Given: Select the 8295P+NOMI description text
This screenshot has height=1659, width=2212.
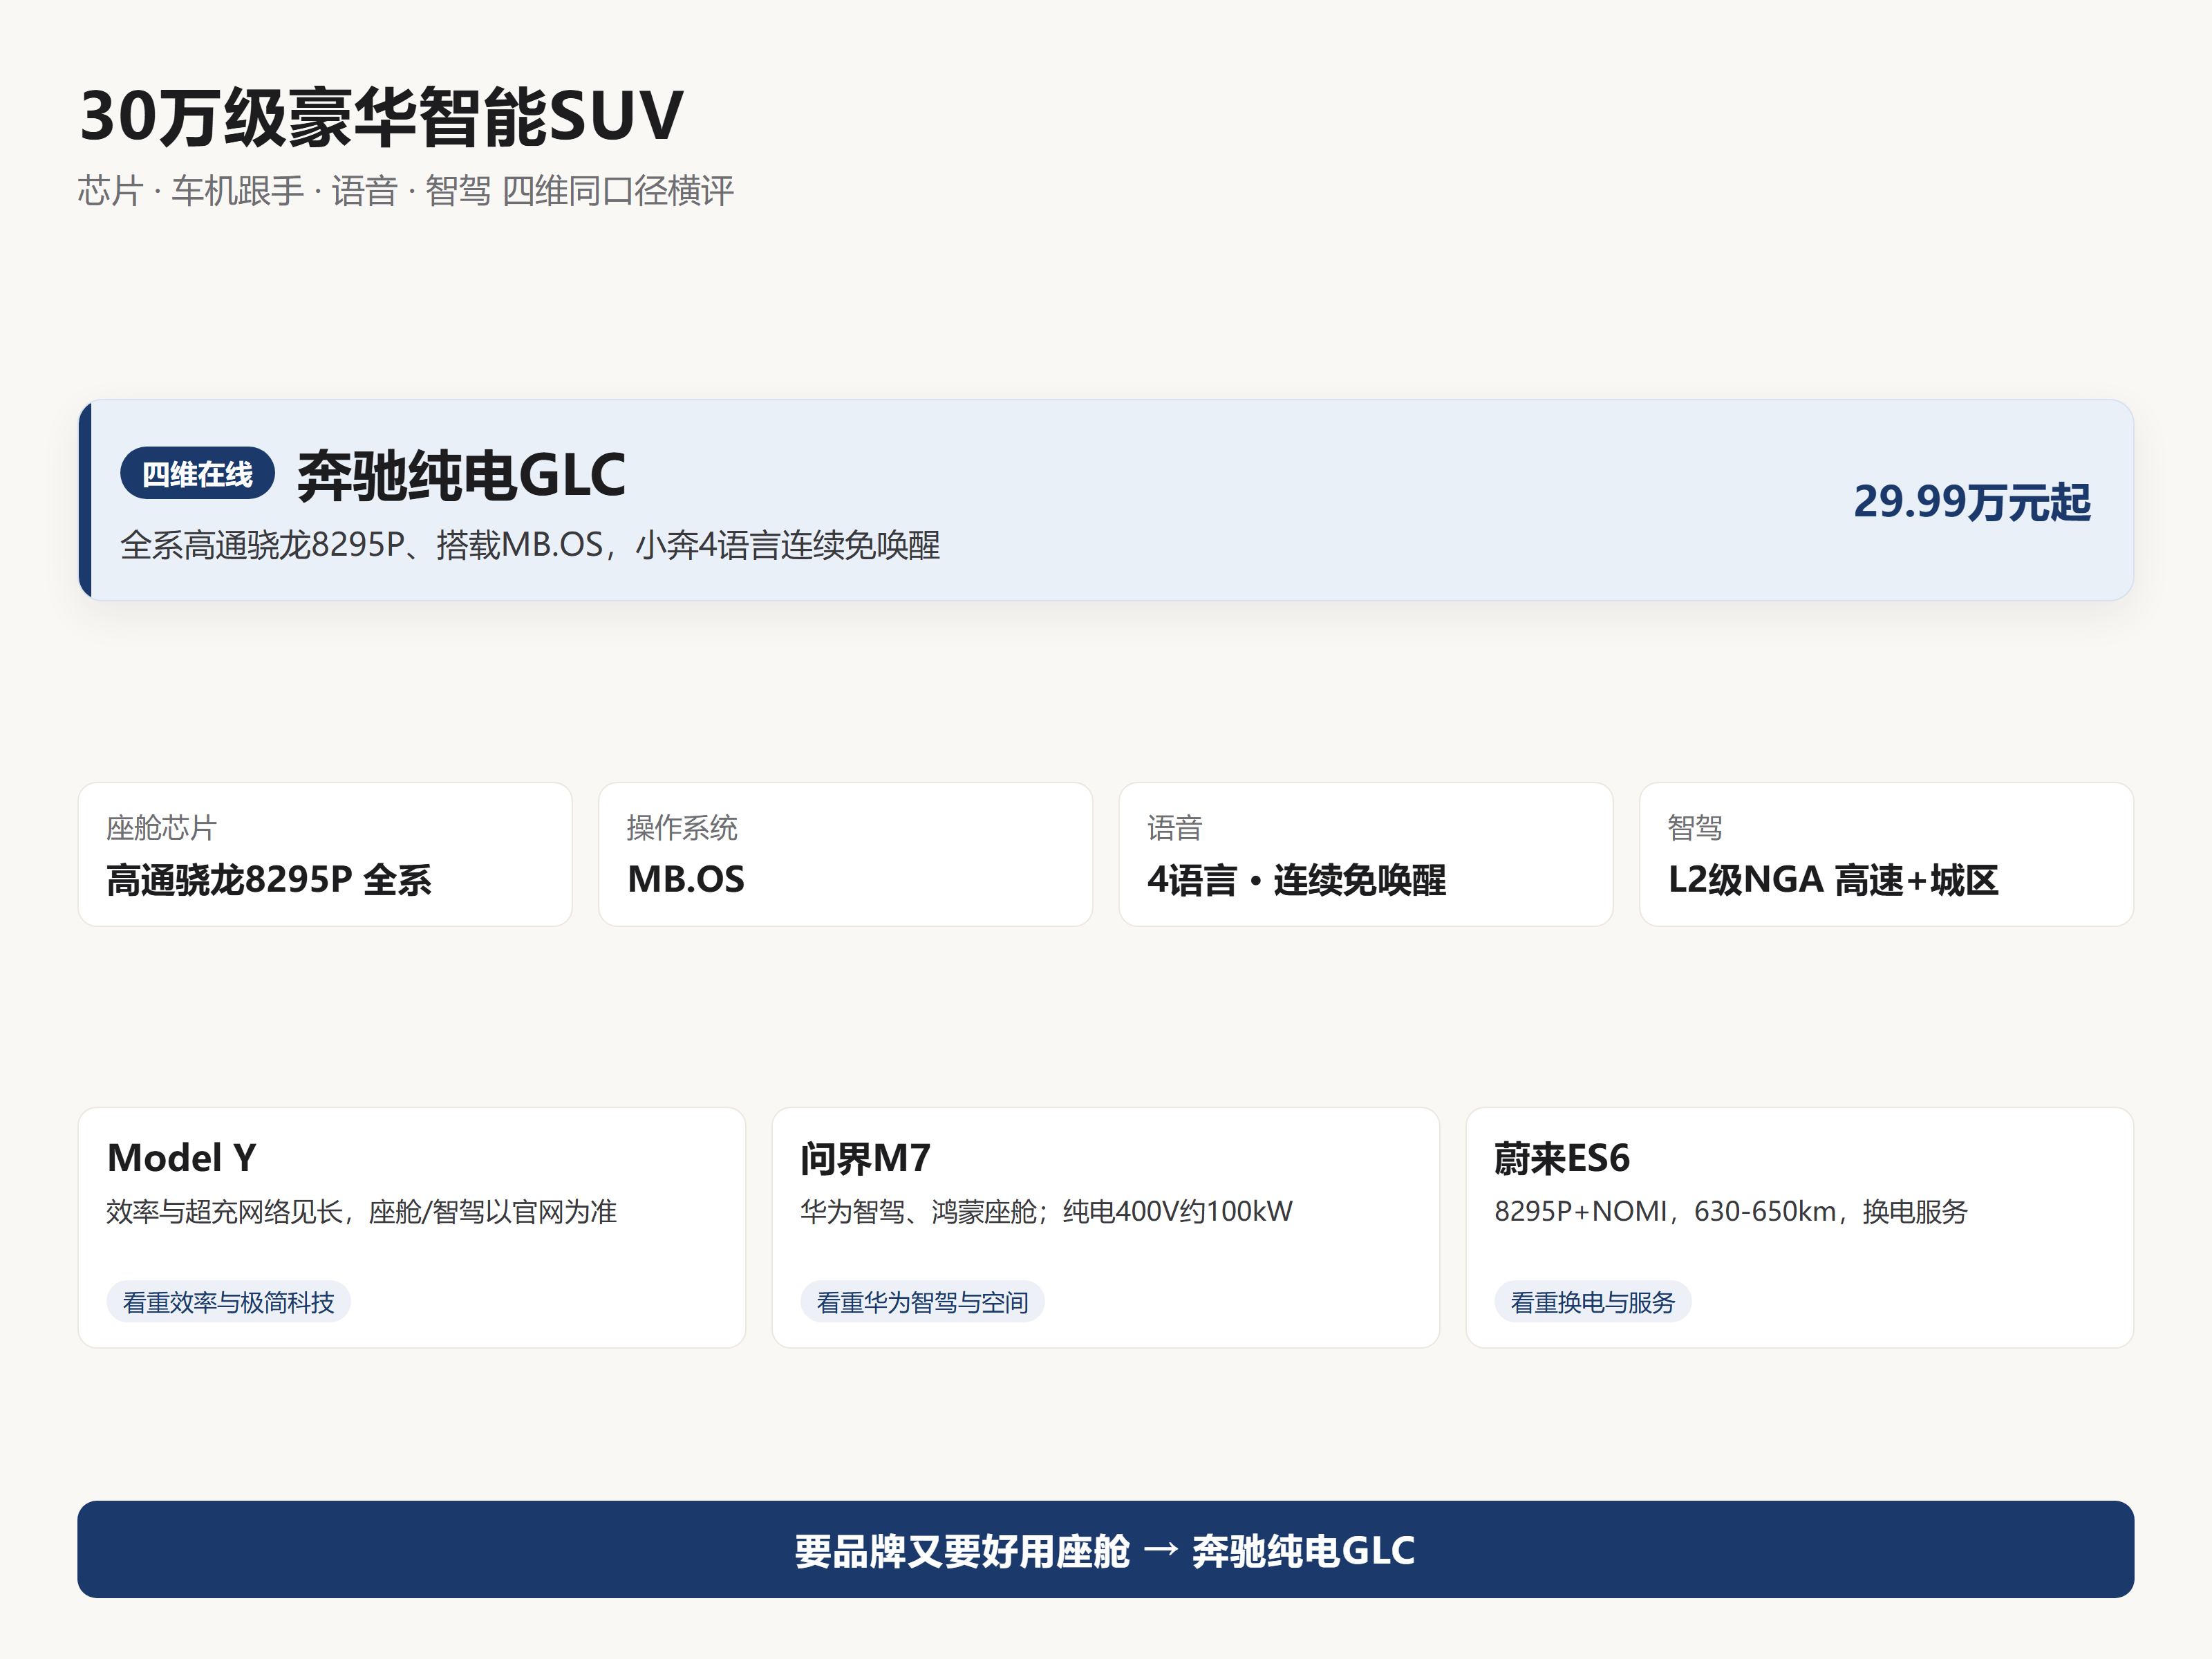Looking at the screenshot, I should [x=1730, y=1211].
